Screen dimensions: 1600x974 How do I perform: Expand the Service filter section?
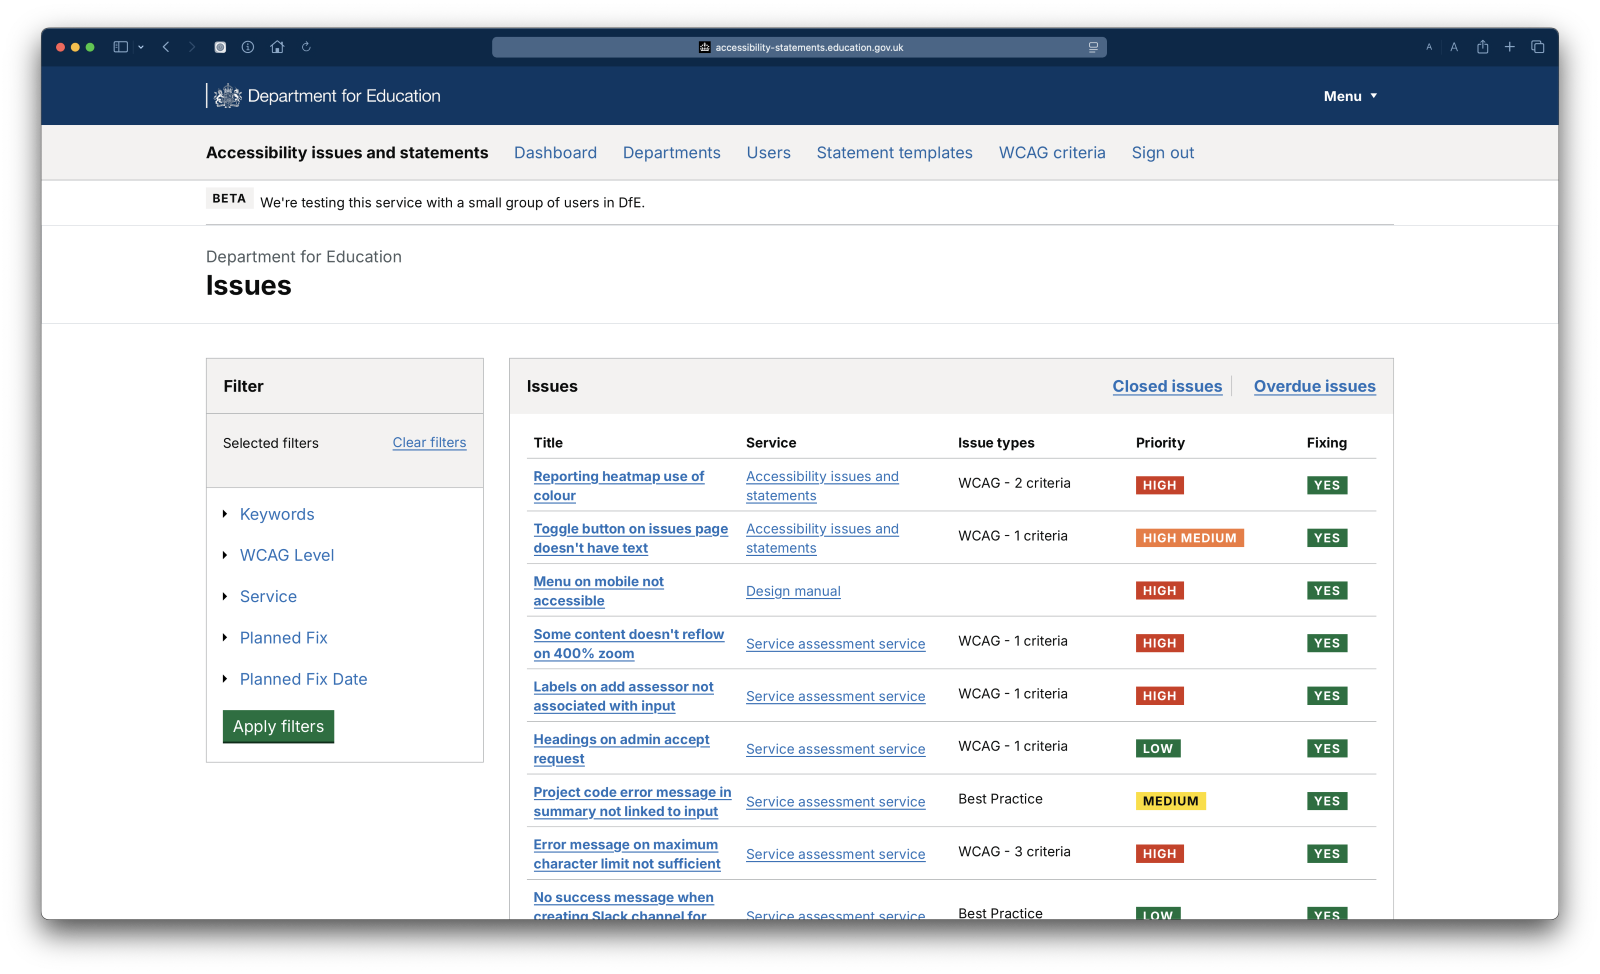click(x=268, y=596)
